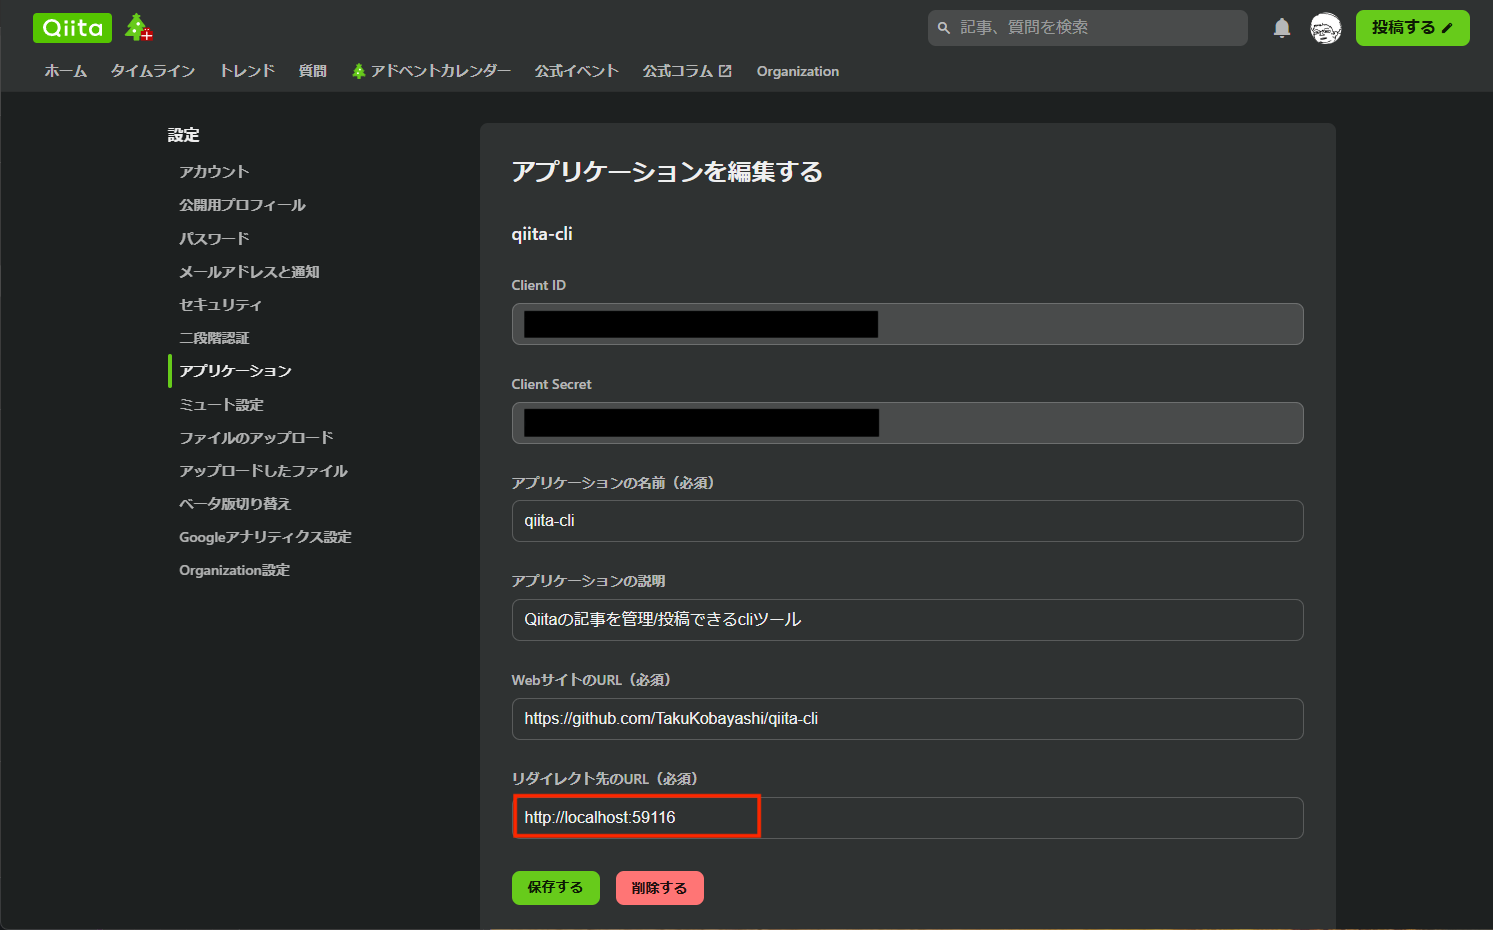Click the application name field
The width and height of the screenshot is (1493, 930).
[x=907, y=521]
